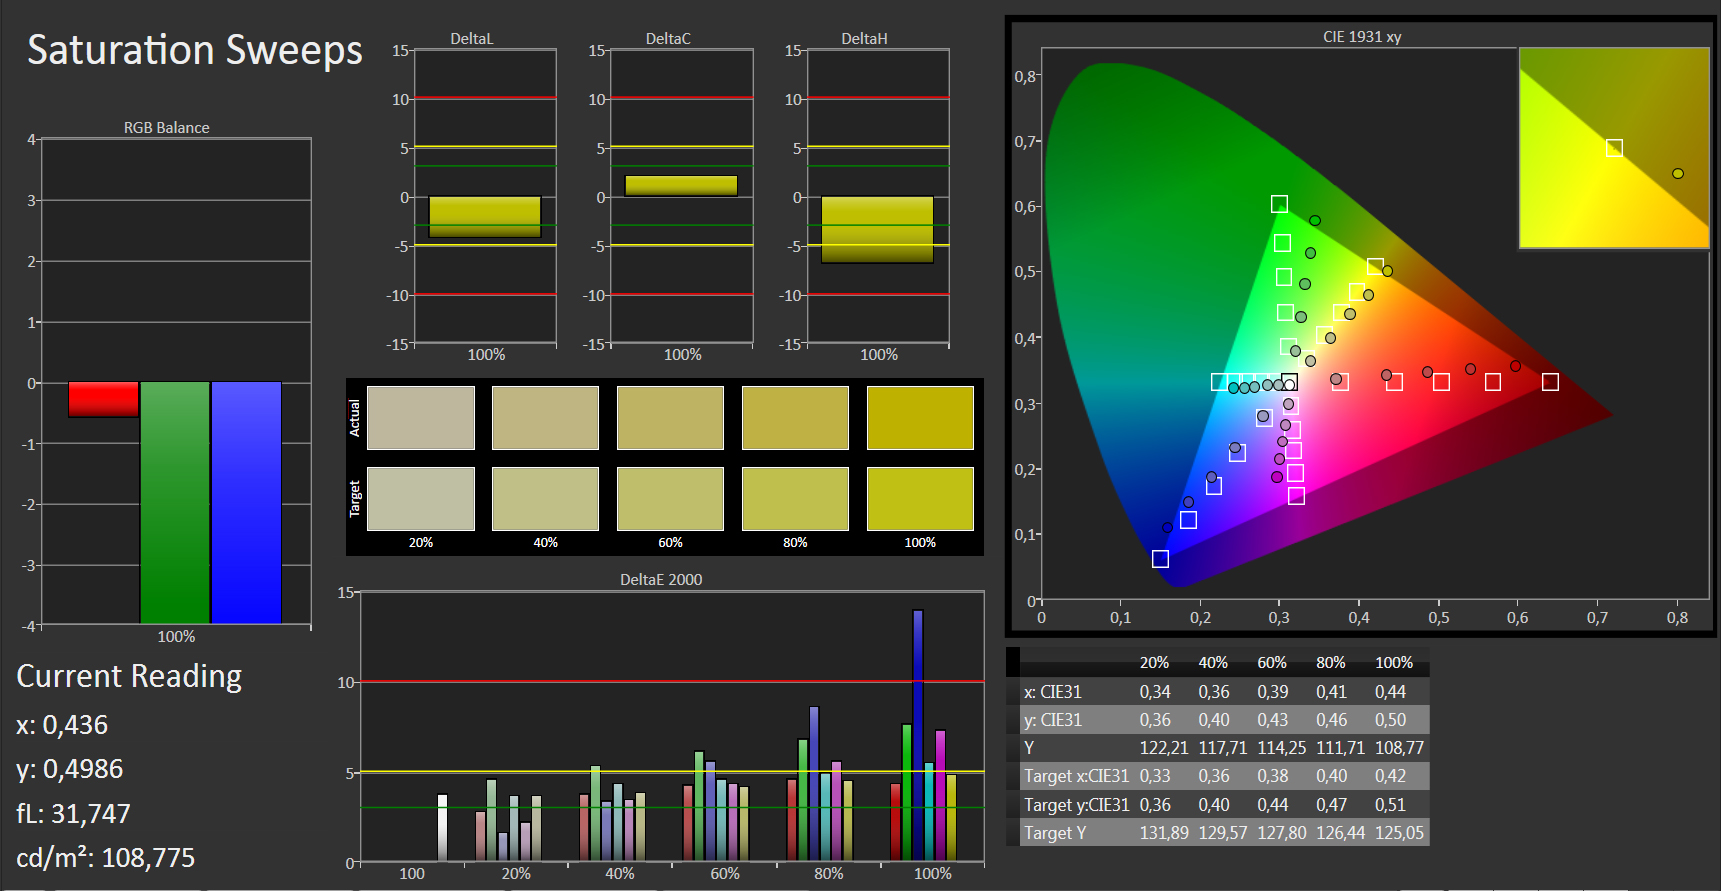Image resolution: width=1721 pixels, height=891 pixels.
Task: Click the 'x: 0,436' reading
Action: (62, 725)
